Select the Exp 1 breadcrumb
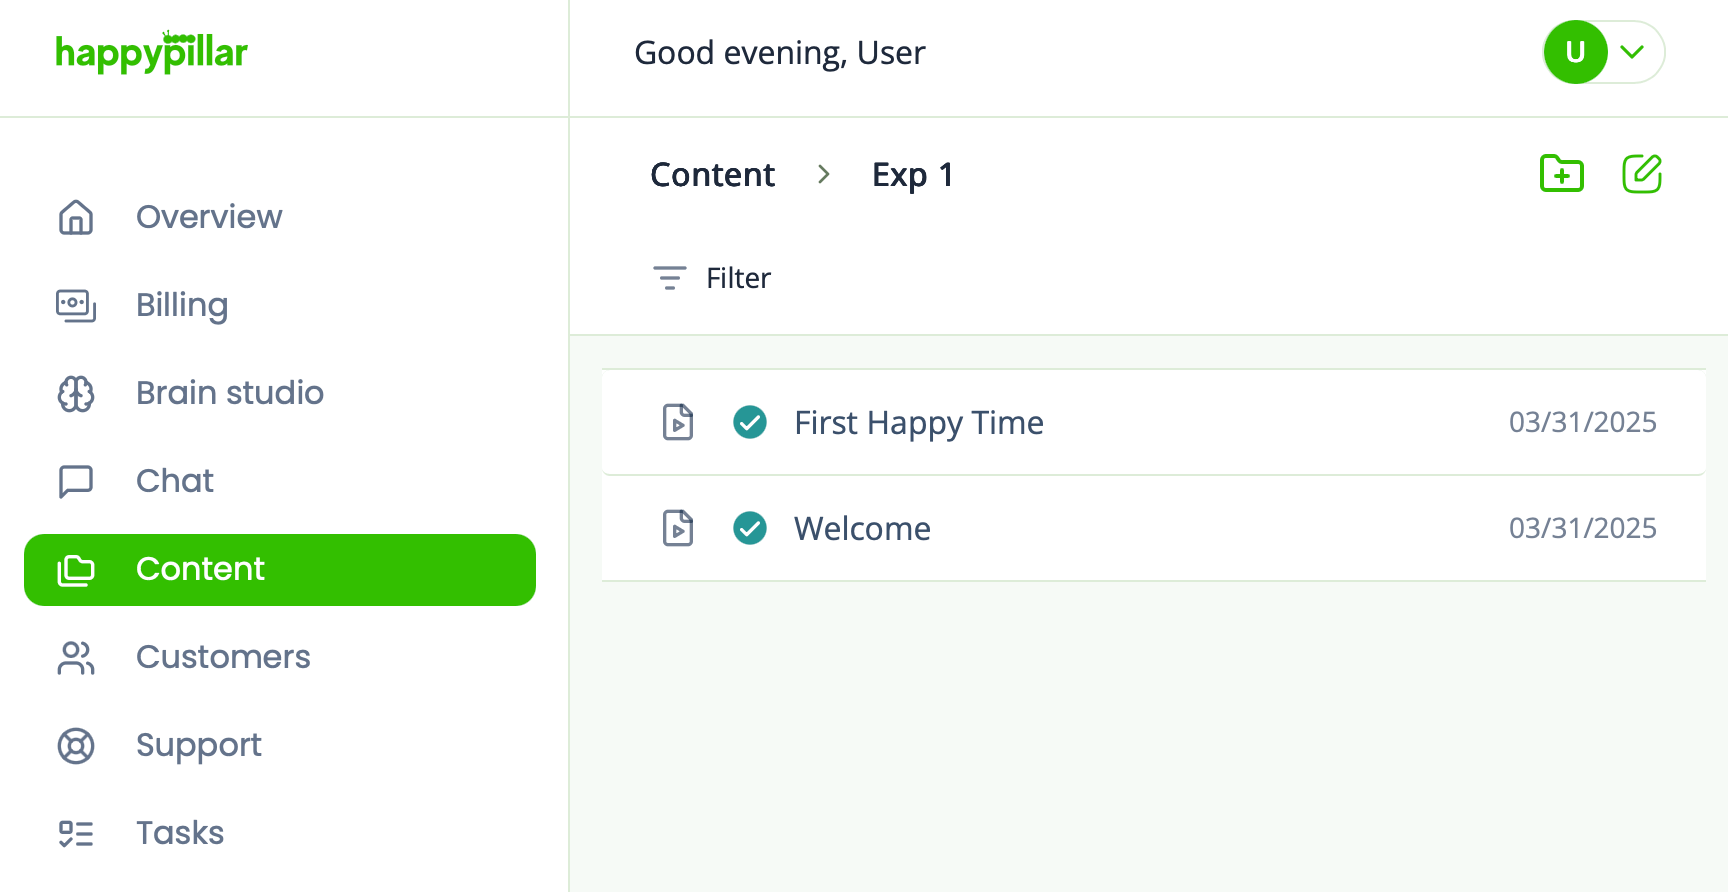The width and height of the screenshot is (1728, 892). tap(912, 175)
